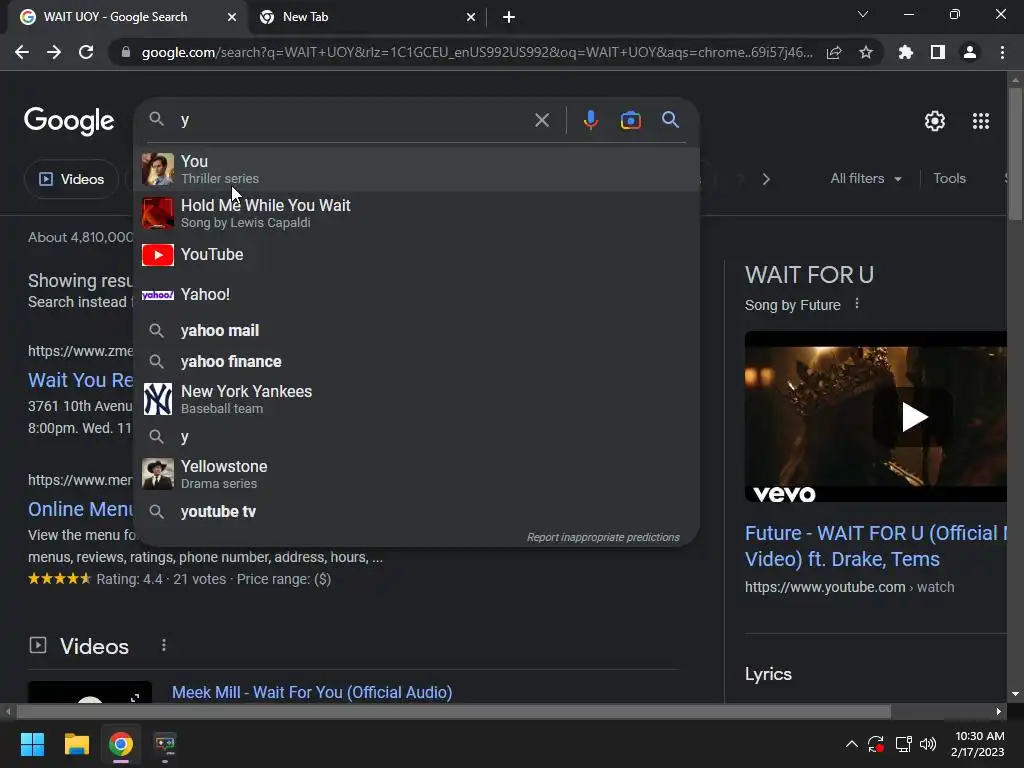
Task: Open the search Tools option
Action: pos(949,178)
